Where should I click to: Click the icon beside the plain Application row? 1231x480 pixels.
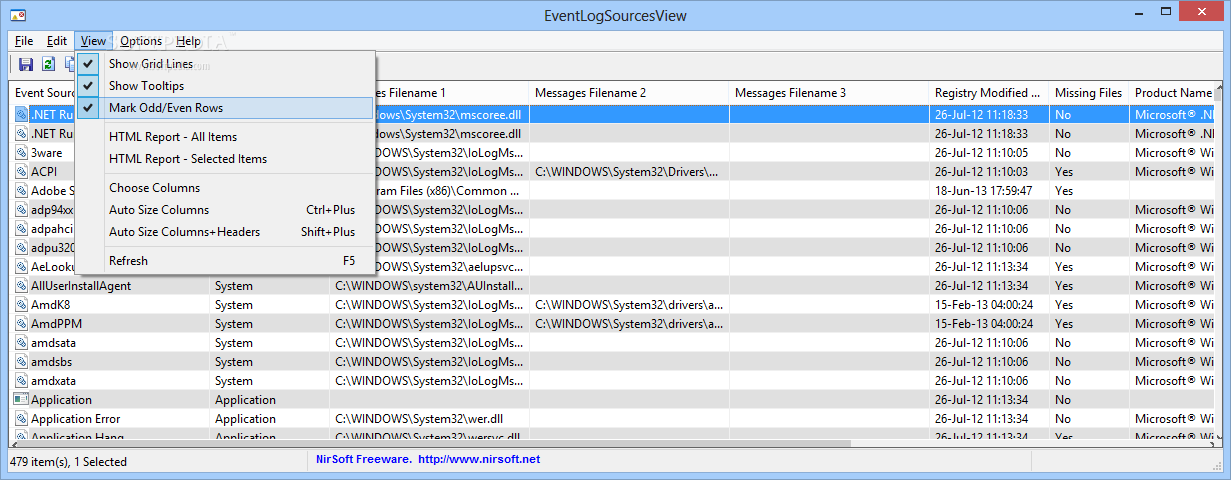point(22,400)
